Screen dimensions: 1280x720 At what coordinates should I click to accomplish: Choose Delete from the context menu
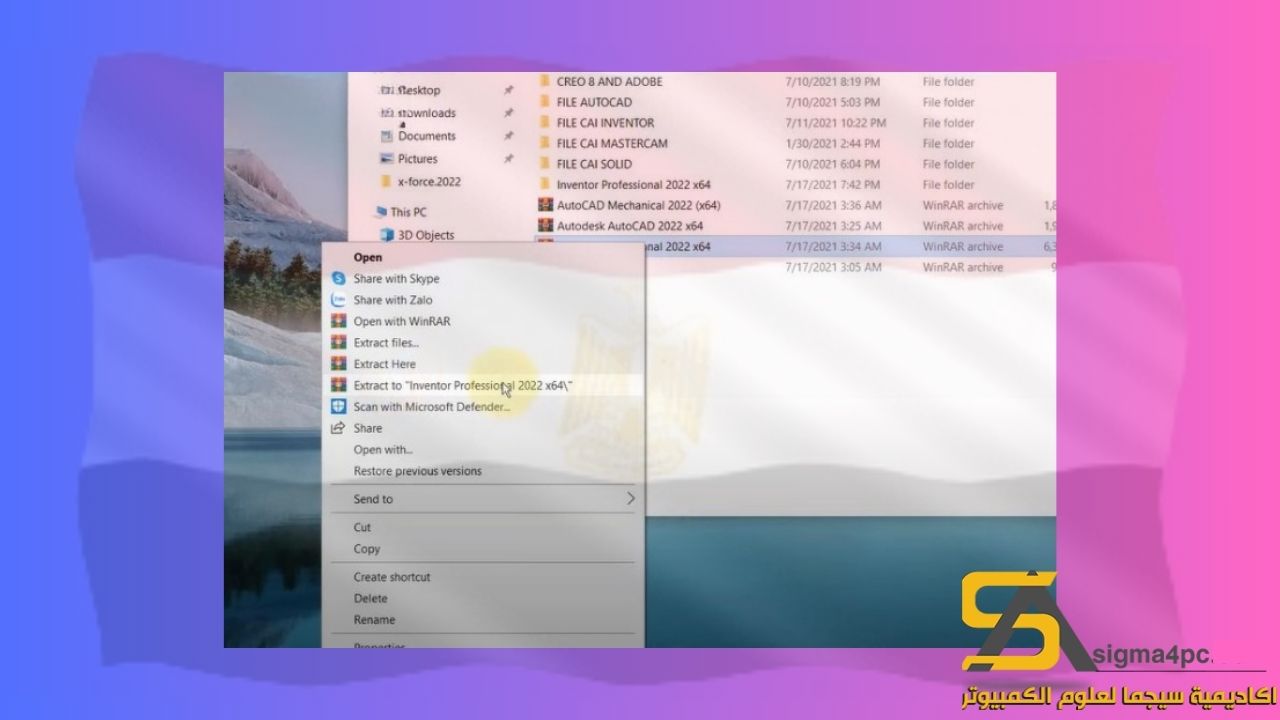pyautogui.click(x=370, y=598)
